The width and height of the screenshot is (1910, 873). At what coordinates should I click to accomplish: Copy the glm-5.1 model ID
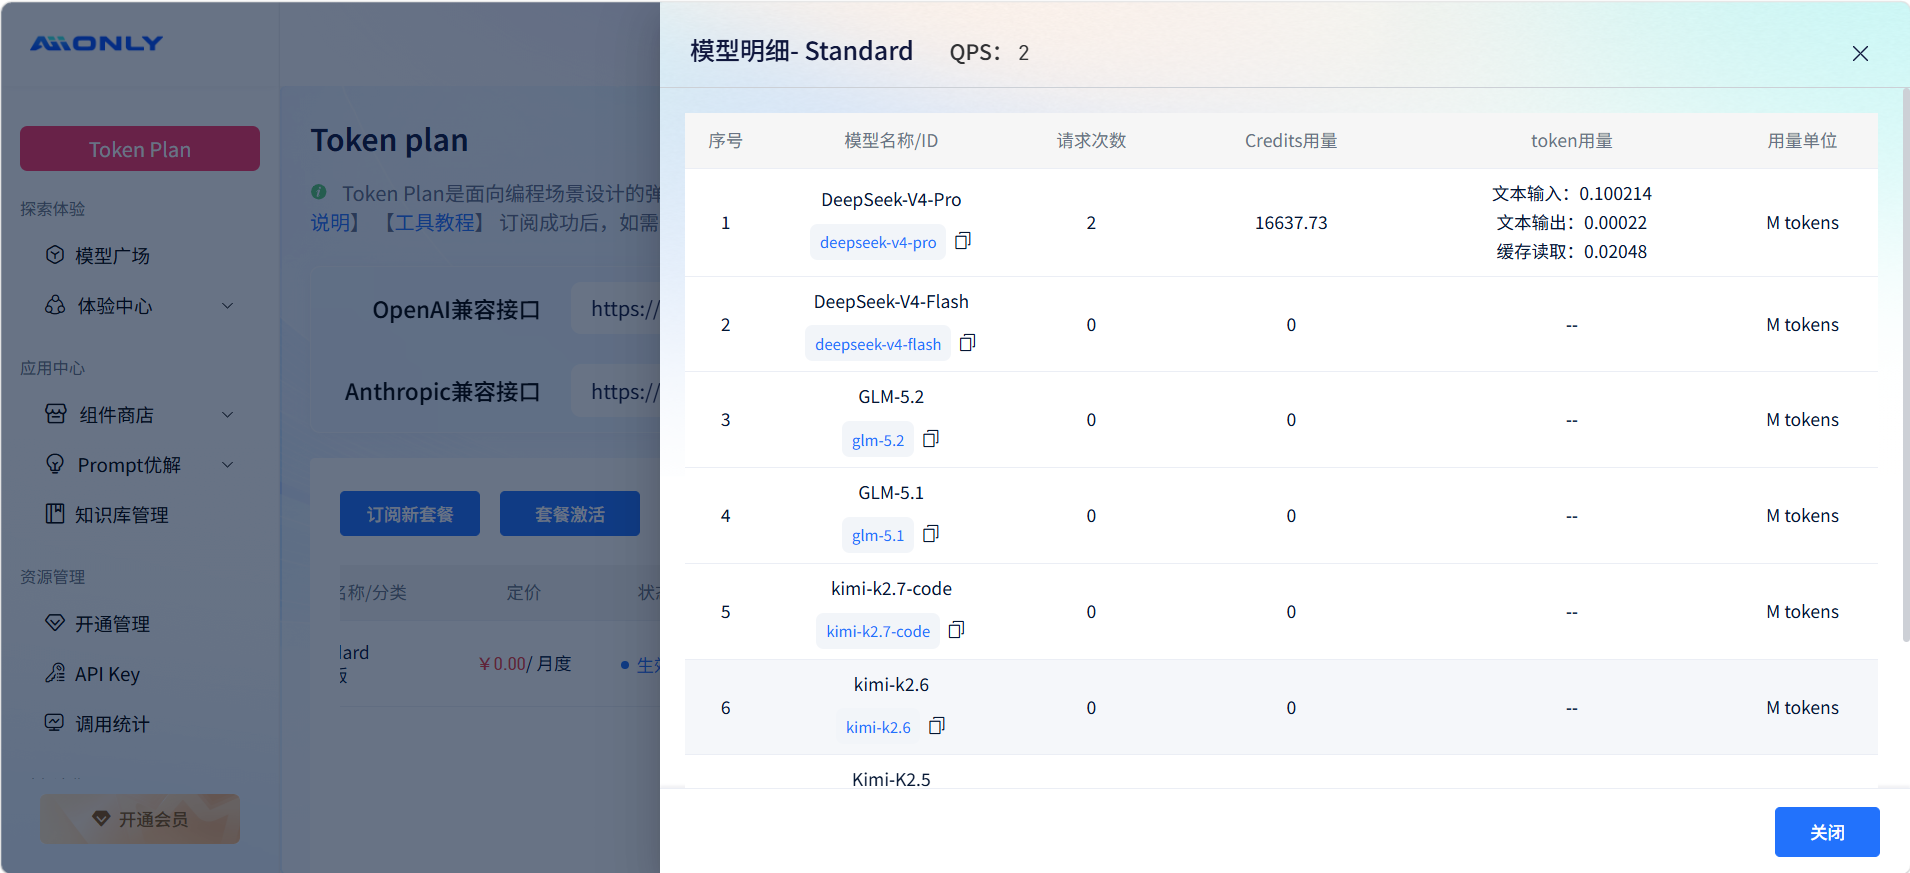[931, 534]
